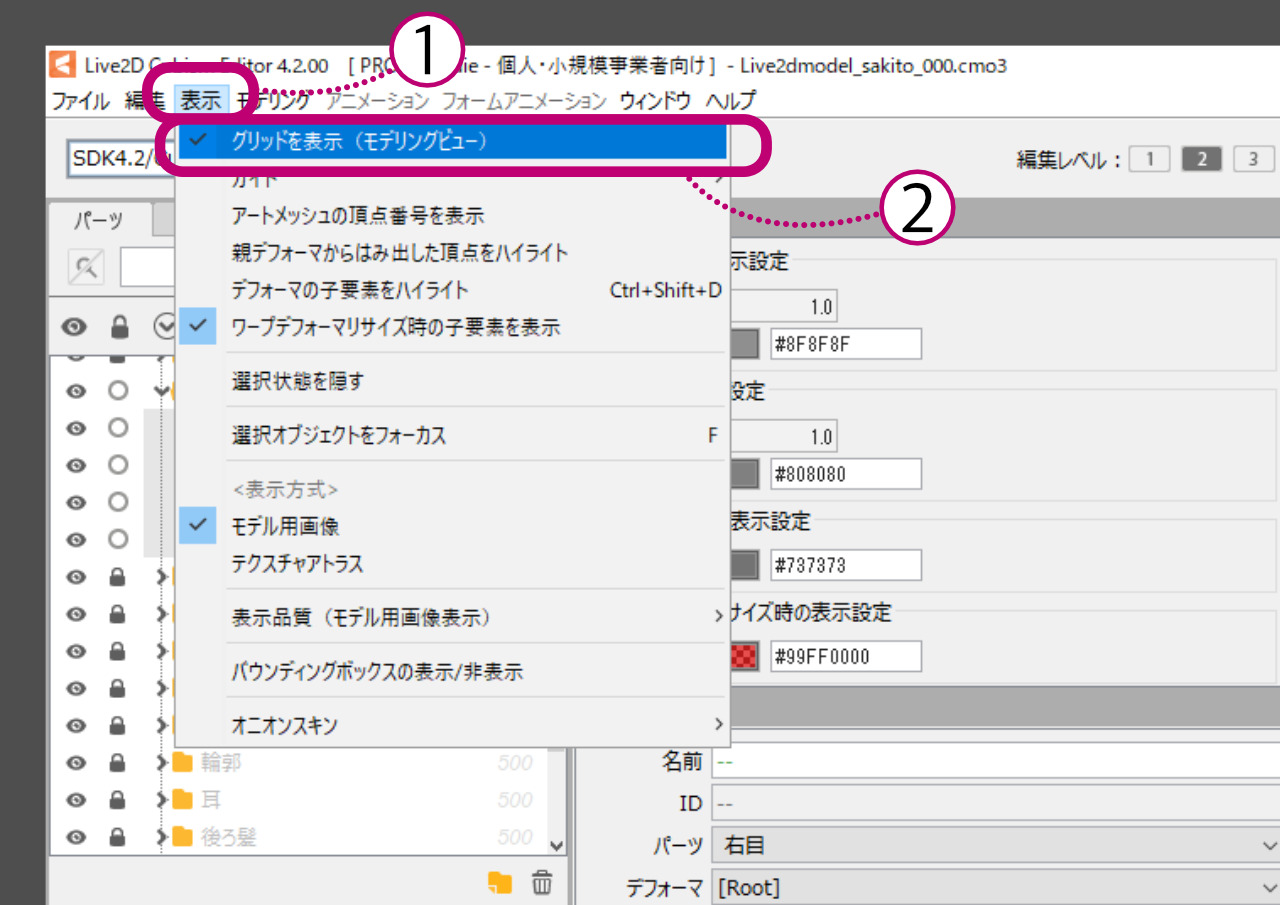Click the 名前 input field
This screenshot has height=905, width=1280.
click(995, 762)
